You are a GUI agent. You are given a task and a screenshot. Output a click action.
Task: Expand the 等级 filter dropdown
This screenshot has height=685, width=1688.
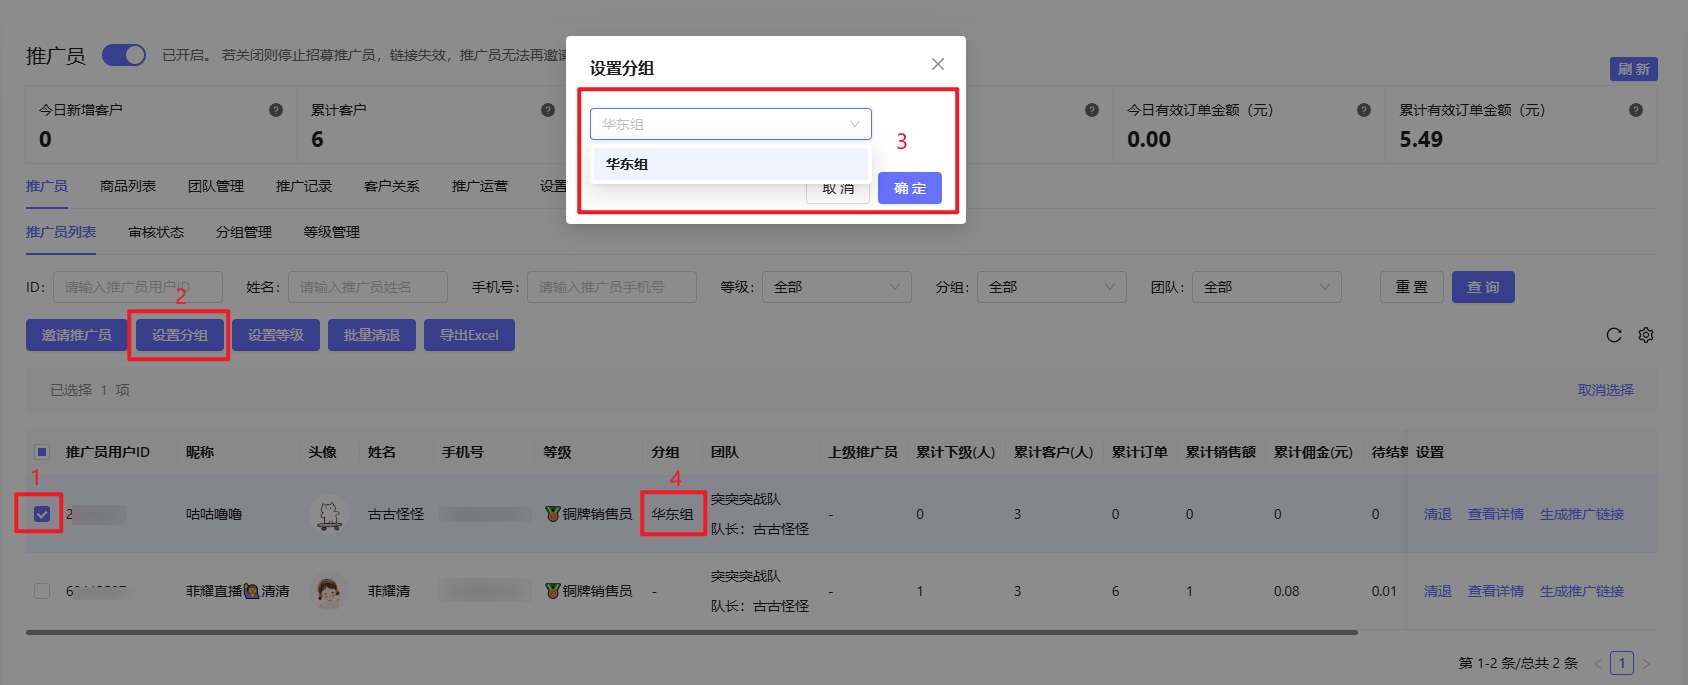tap(836, 287)
